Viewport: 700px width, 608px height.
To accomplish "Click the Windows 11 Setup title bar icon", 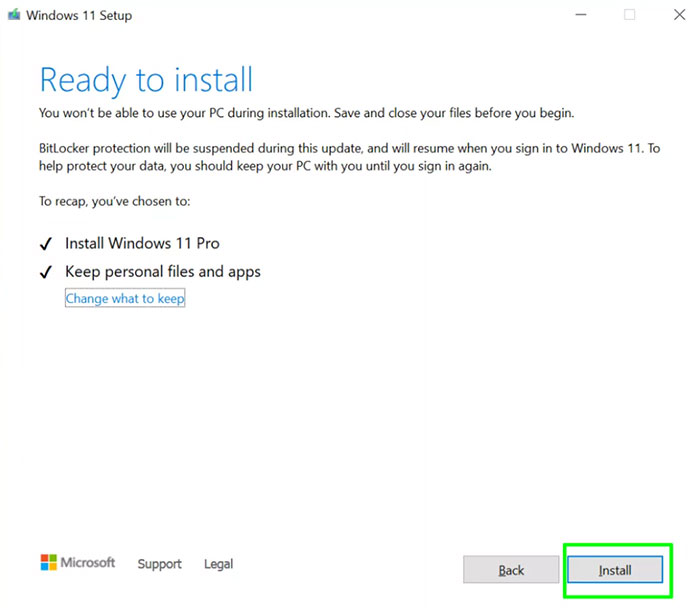I will pyautogui.click(x=14, y=15).
